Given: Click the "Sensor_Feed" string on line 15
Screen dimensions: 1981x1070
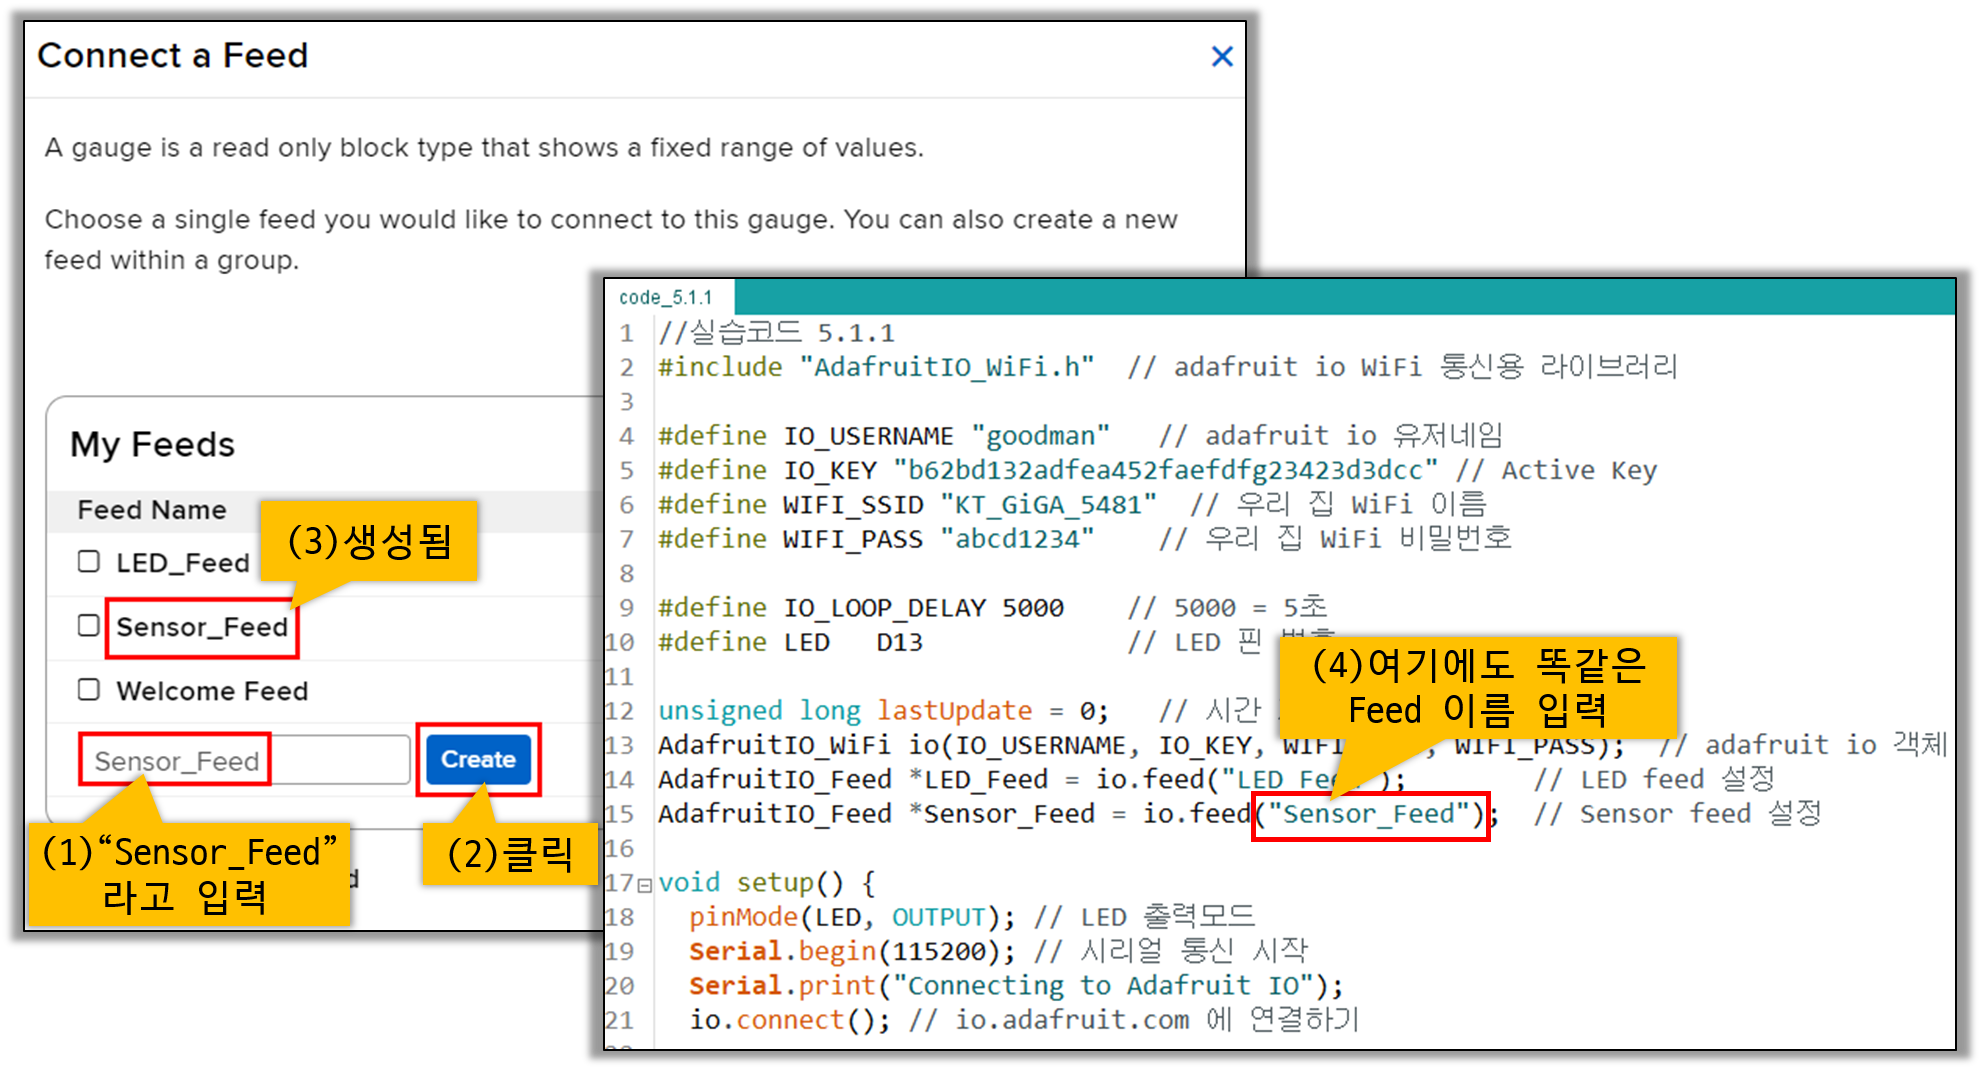Looking at the screenshot, I should (x=1369, y=814).
